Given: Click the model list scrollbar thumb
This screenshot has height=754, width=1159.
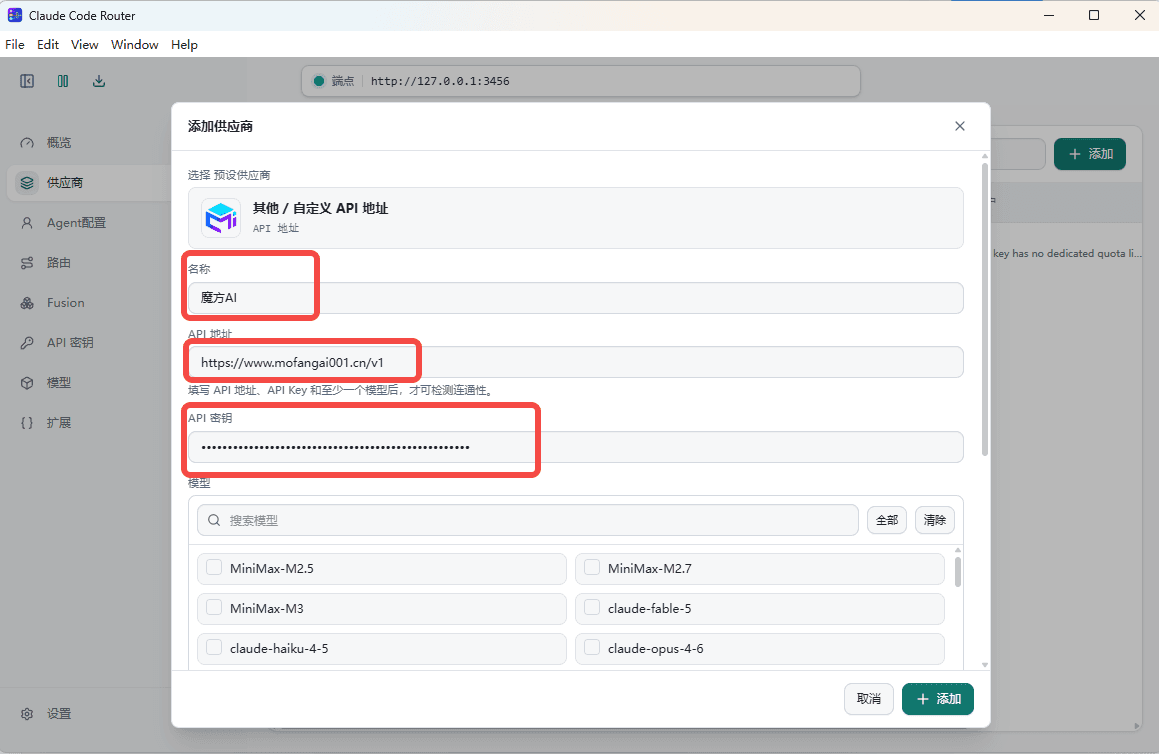Looking at the screenshot, I should pos(958,571).
